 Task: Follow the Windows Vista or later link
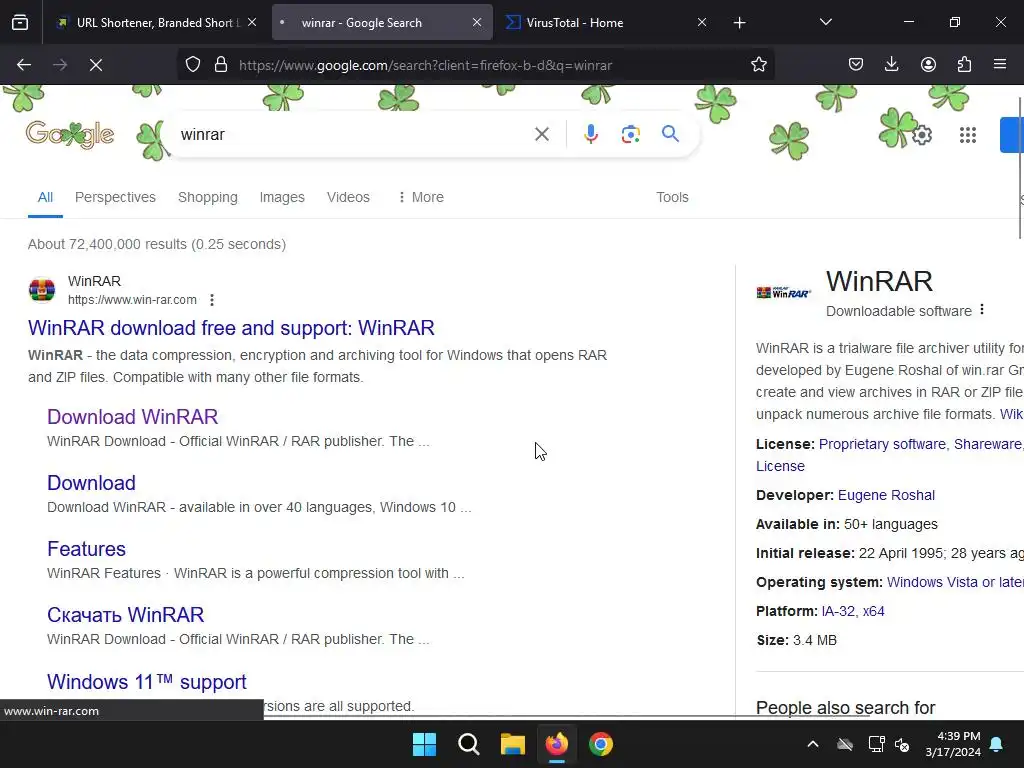click(x=955, y=582)
